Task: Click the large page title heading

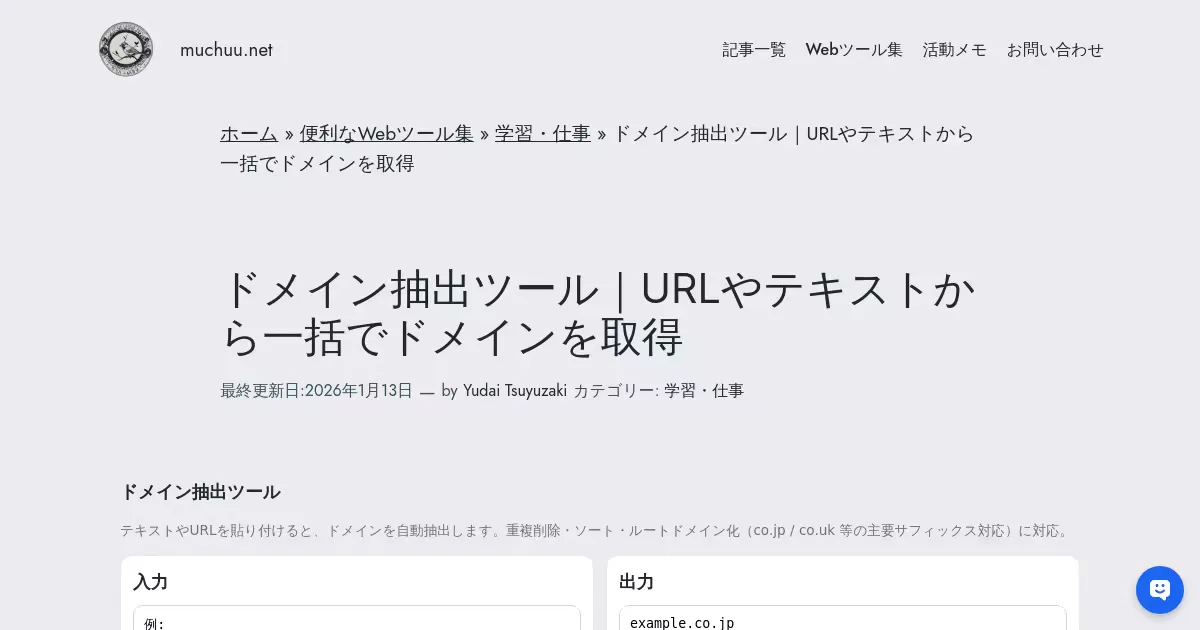Action: (598, 313)
